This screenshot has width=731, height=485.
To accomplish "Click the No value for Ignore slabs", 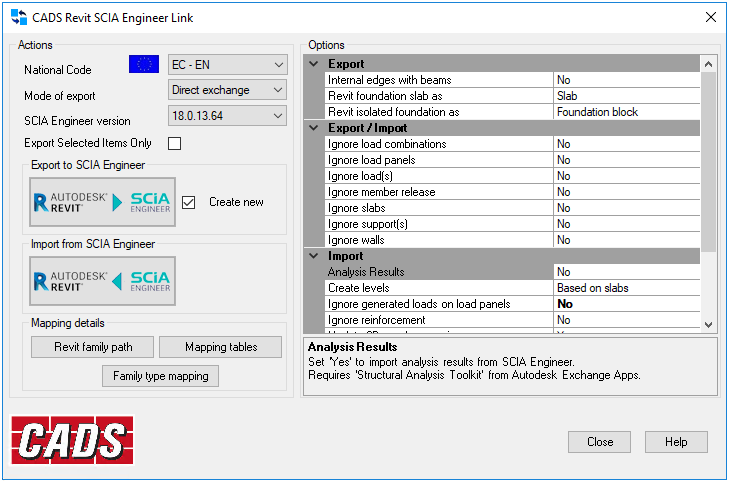I will (627, 208).
